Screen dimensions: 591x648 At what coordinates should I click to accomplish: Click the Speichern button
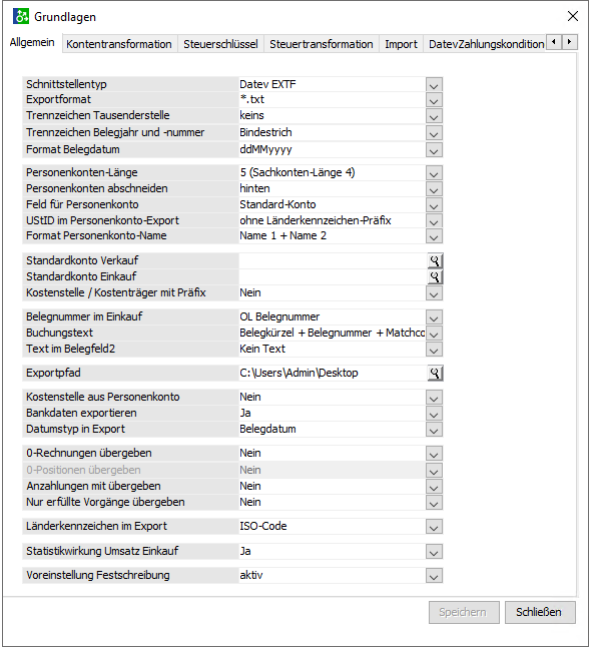[464, 612]
